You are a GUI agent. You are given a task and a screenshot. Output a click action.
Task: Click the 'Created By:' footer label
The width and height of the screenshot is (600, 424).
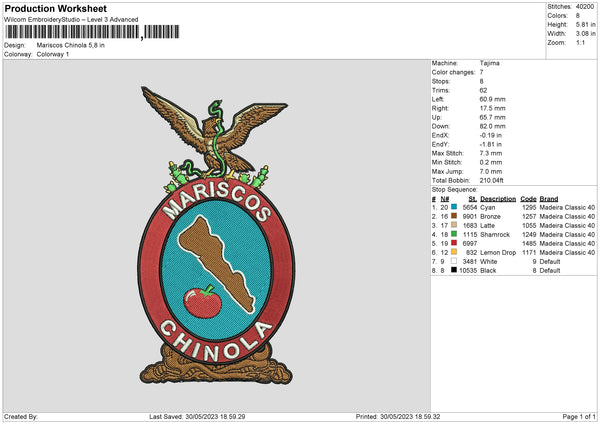point(21,416)
